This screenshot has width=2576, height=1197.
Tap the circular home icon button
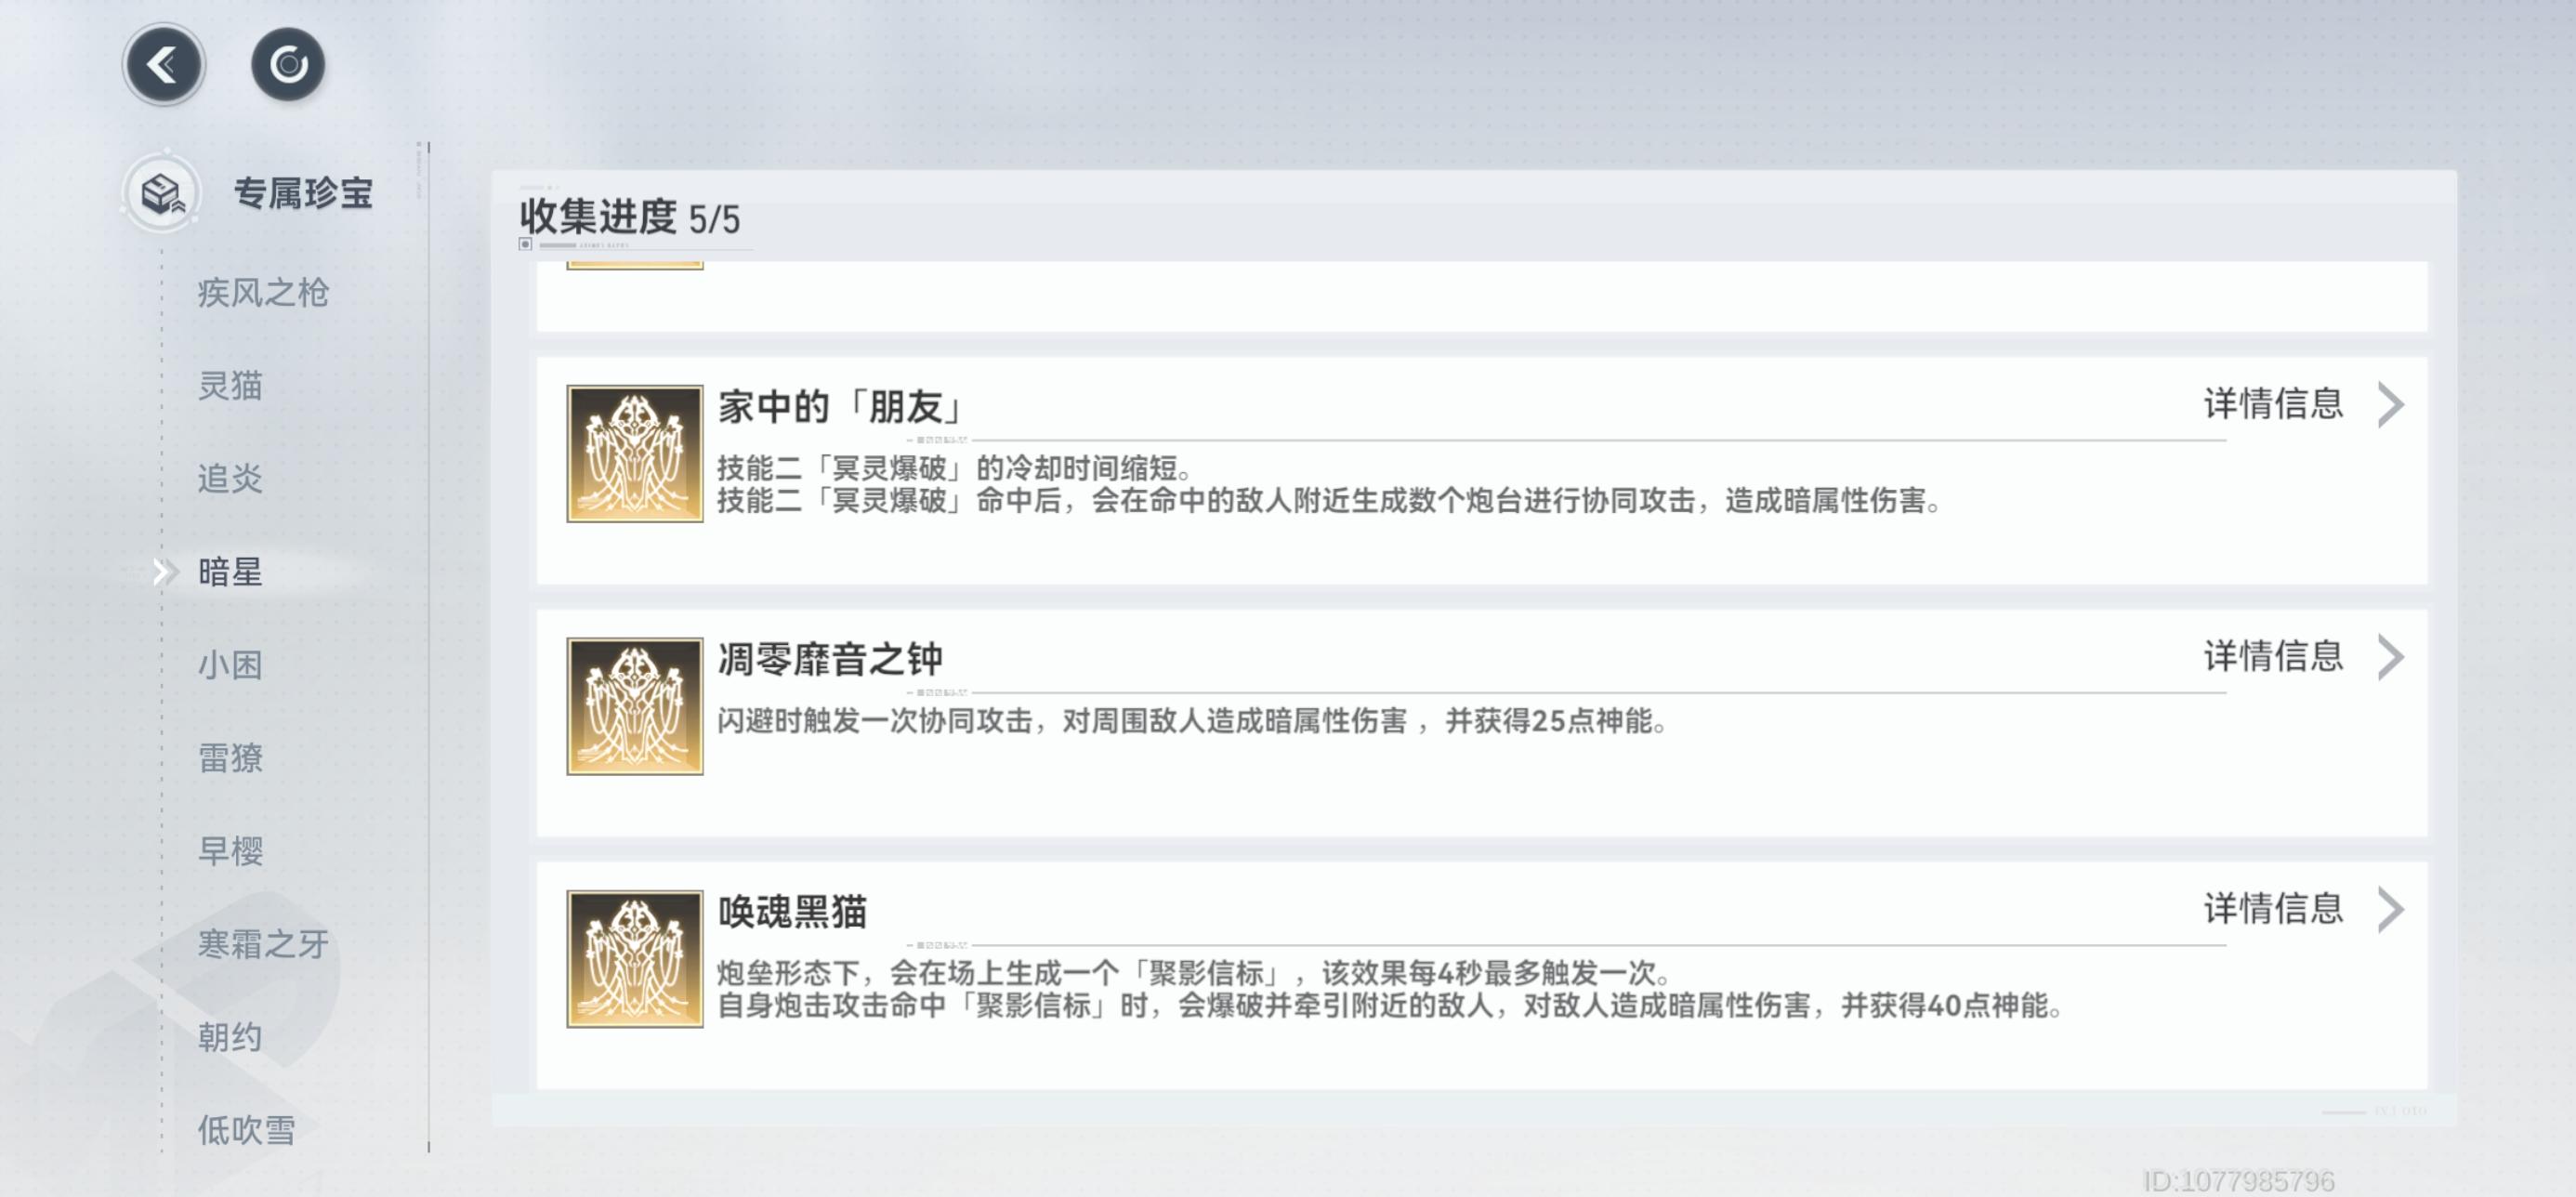pyautogui.click(x=288, y=65)
